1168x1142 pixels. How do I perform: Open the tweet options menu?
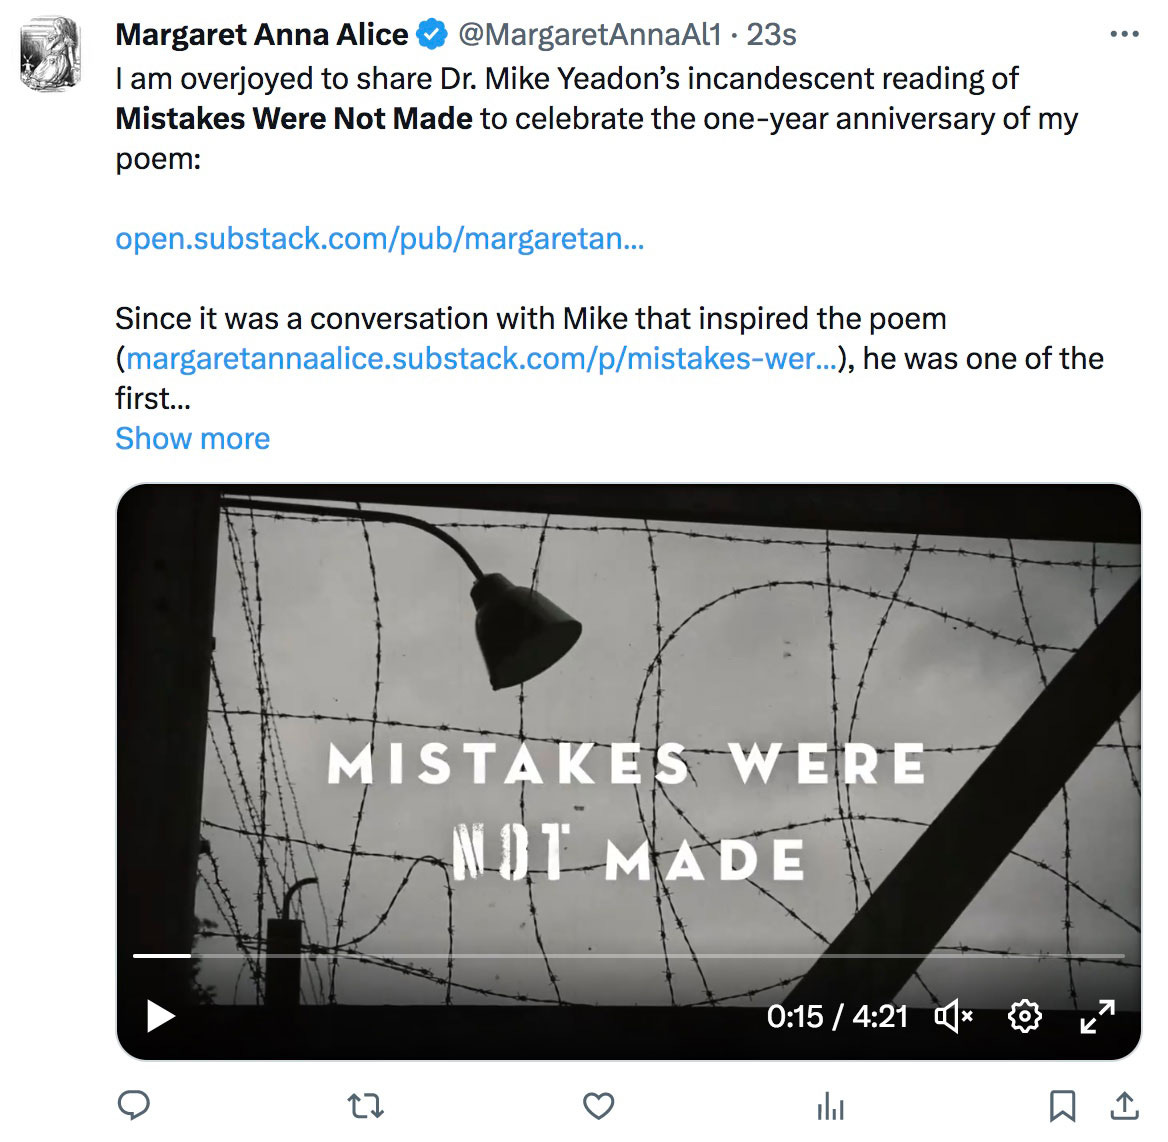[x=1125, y=33]
